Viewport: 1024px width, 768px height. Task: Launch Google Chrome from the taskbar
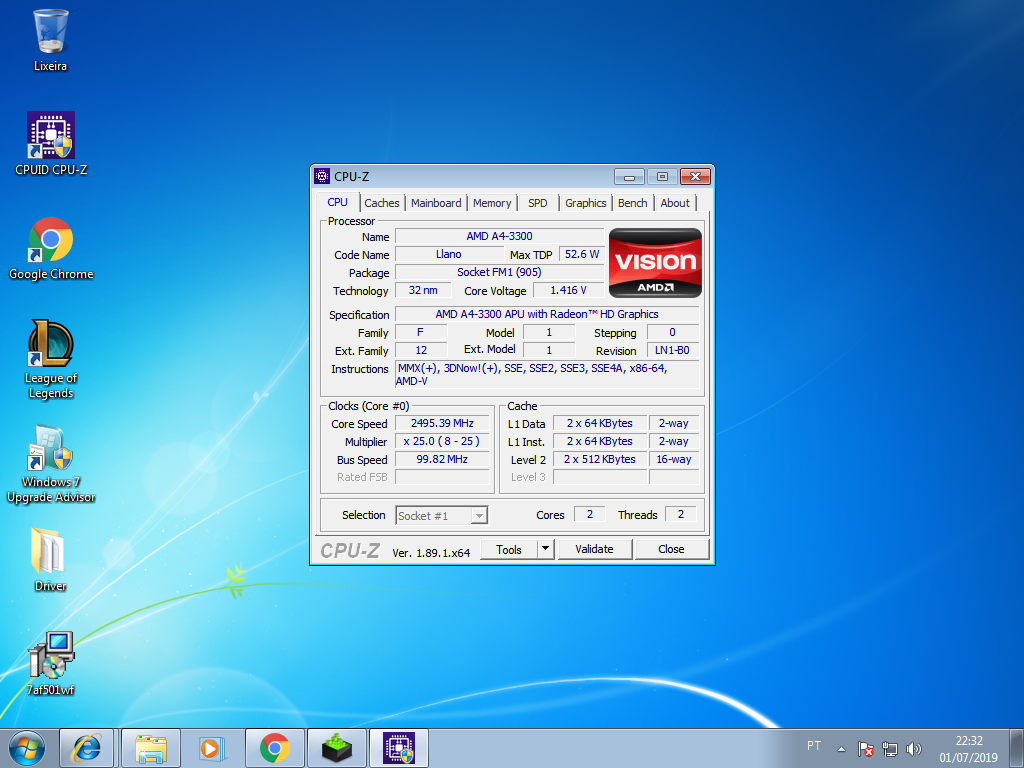[274, 748]
